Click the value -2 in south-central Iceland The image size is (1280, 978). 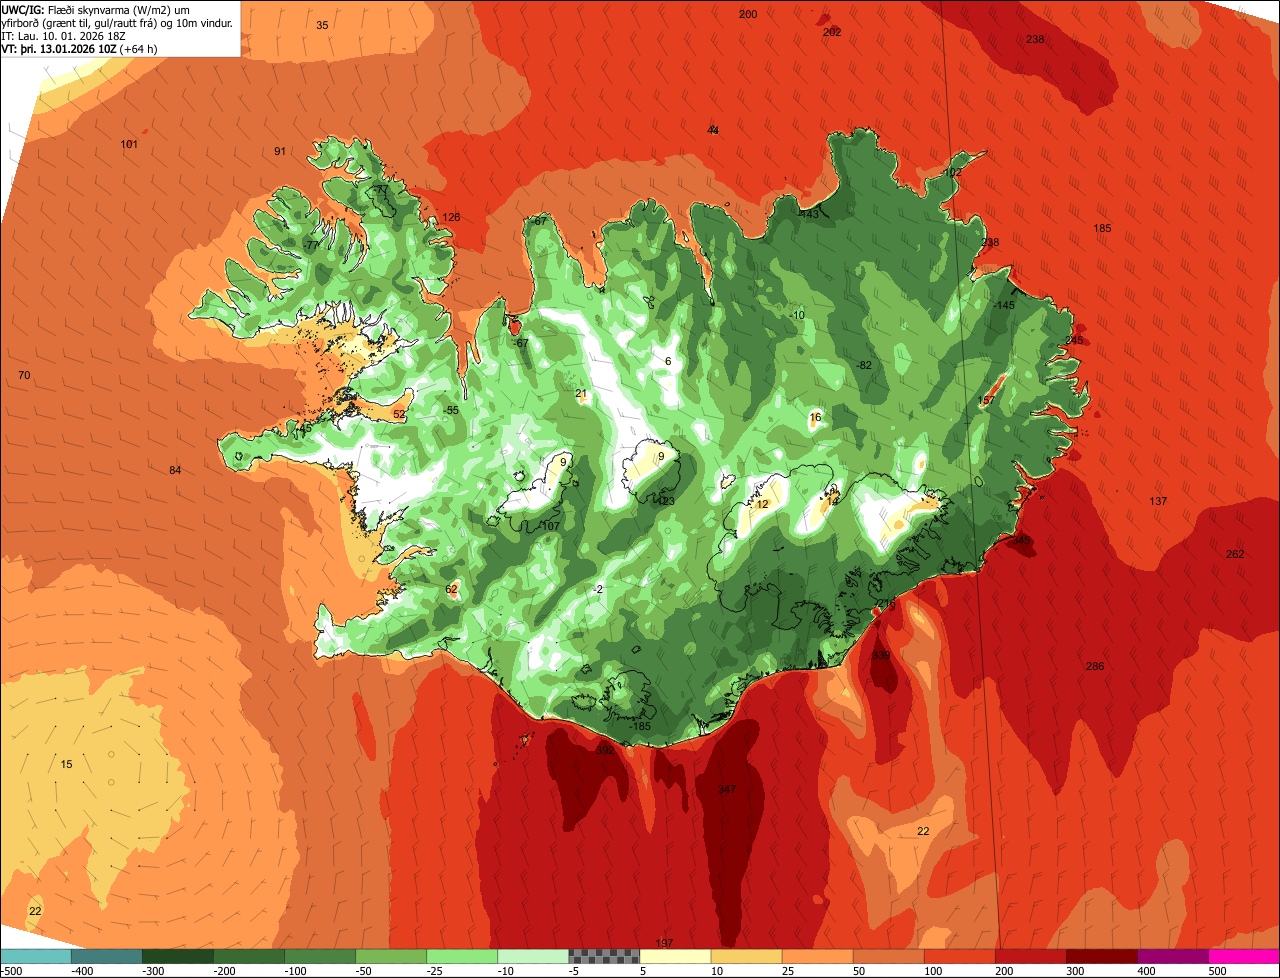(x=597, y=590)
